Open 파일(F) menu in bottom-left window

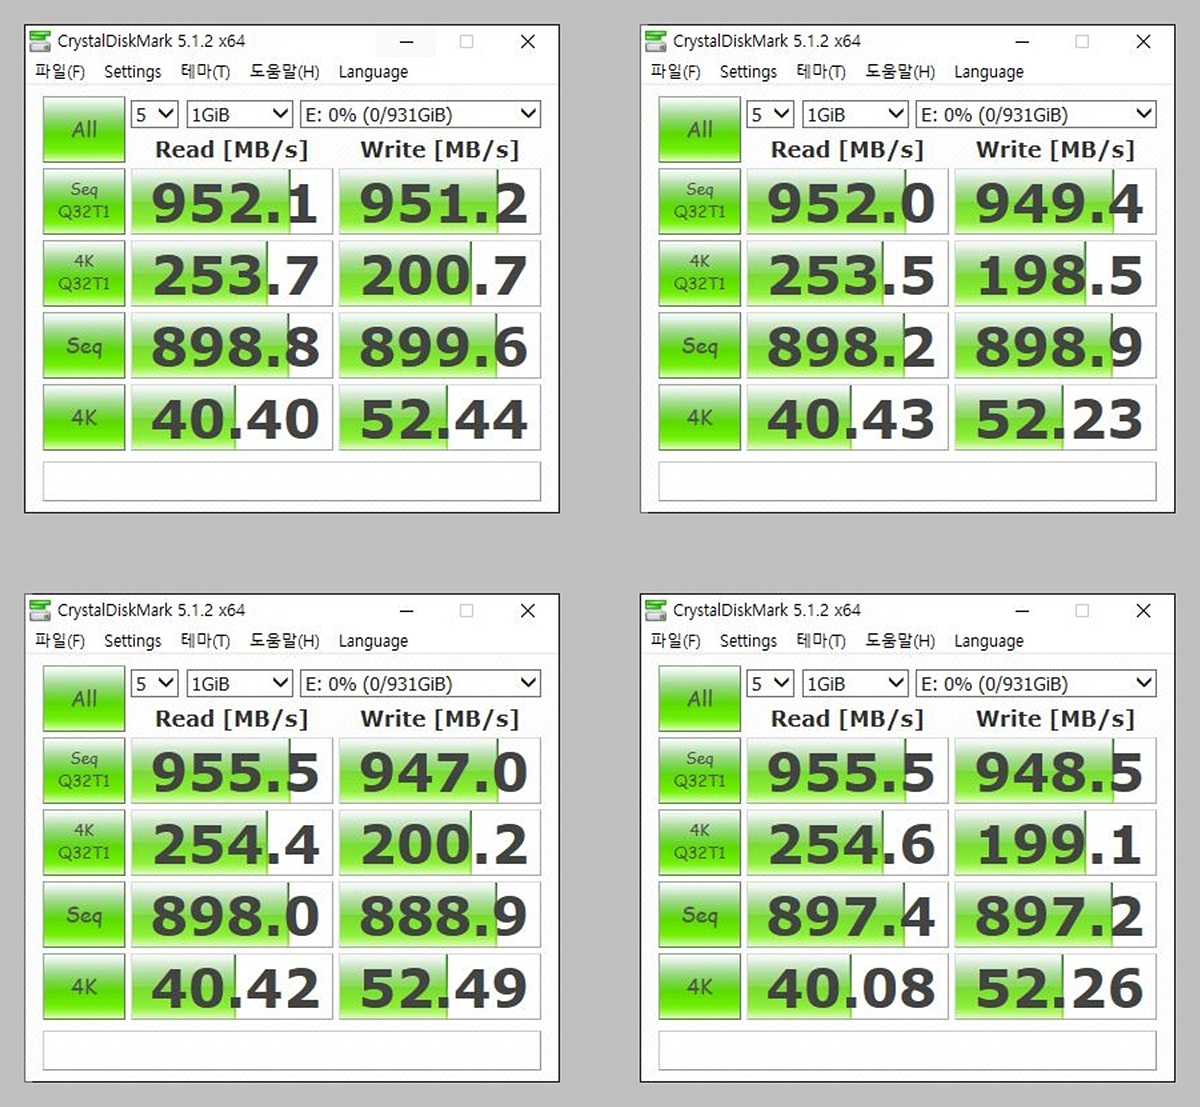(x=60, y=641)
